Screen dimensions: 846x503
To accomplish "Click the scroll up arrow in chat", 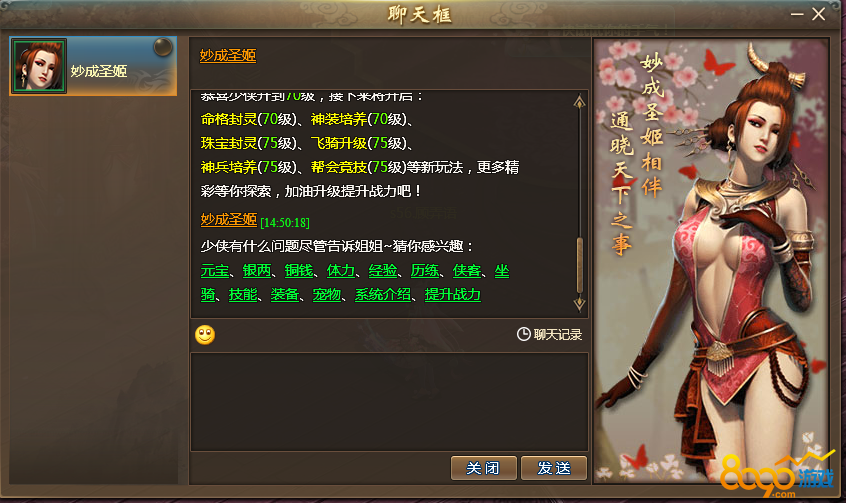I will pyautogui.click(x=579, y=101).
